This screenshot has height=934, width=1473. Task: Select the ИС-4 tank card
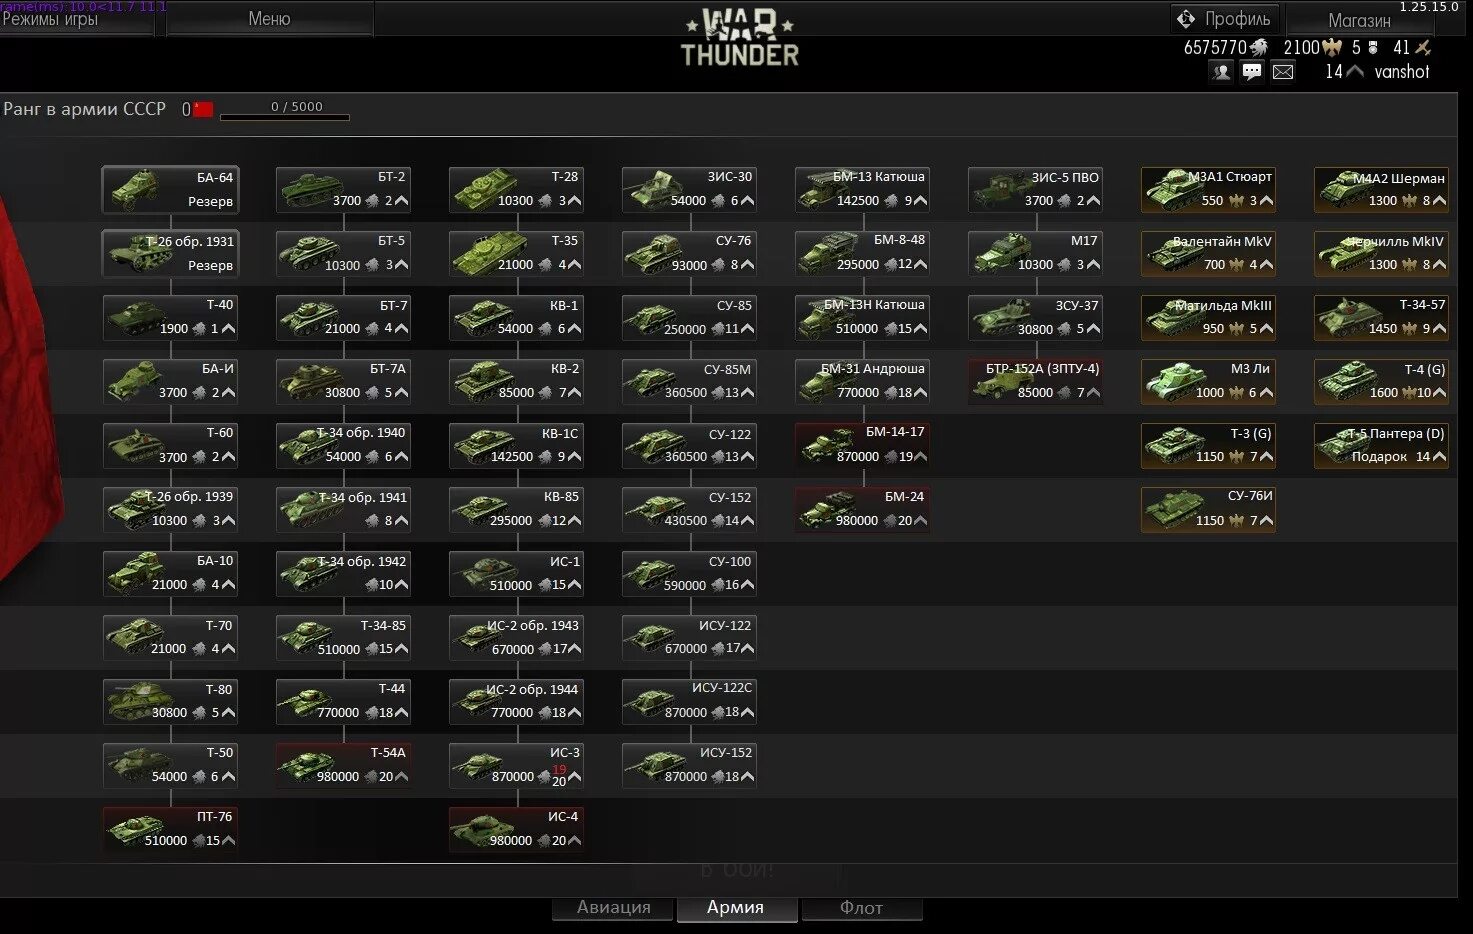(x=517, y=829)
